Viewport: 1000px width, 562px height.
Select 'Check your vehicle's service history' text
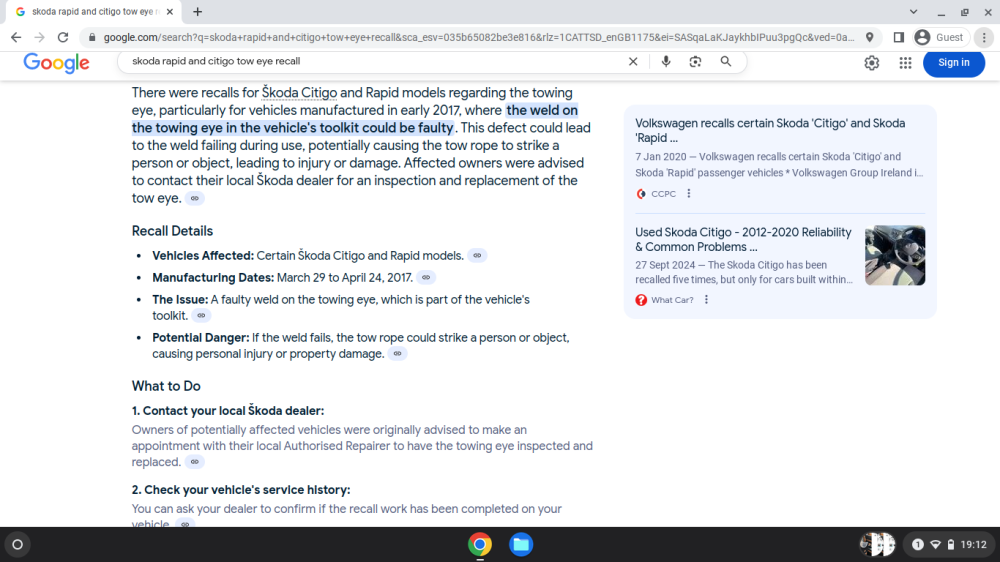coord(247,490)
